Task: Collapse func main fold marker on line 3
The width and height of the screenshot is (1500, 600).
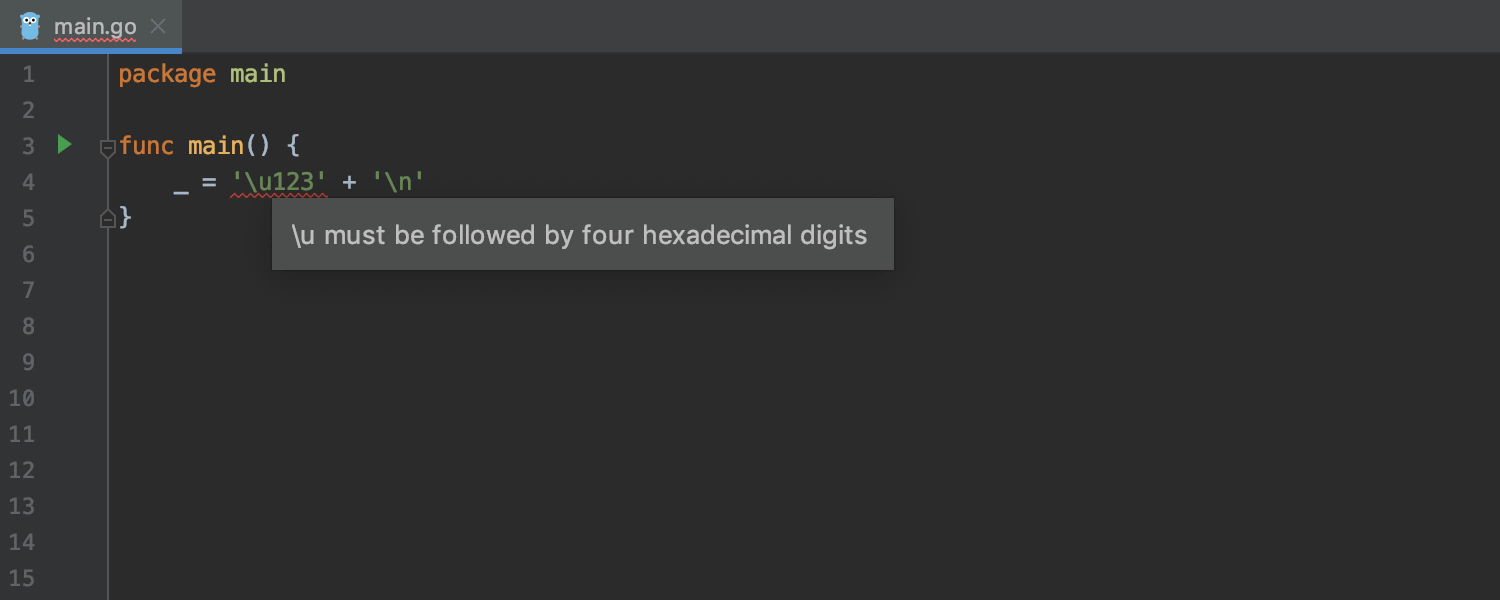Action: (x=108, y=148)
